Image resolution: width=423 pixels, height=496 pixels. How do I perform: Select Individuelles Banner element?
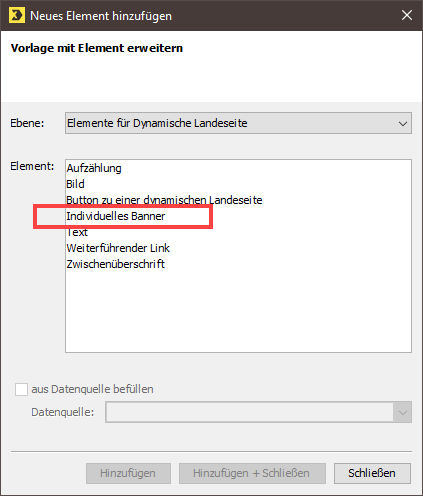click(116, 216)
